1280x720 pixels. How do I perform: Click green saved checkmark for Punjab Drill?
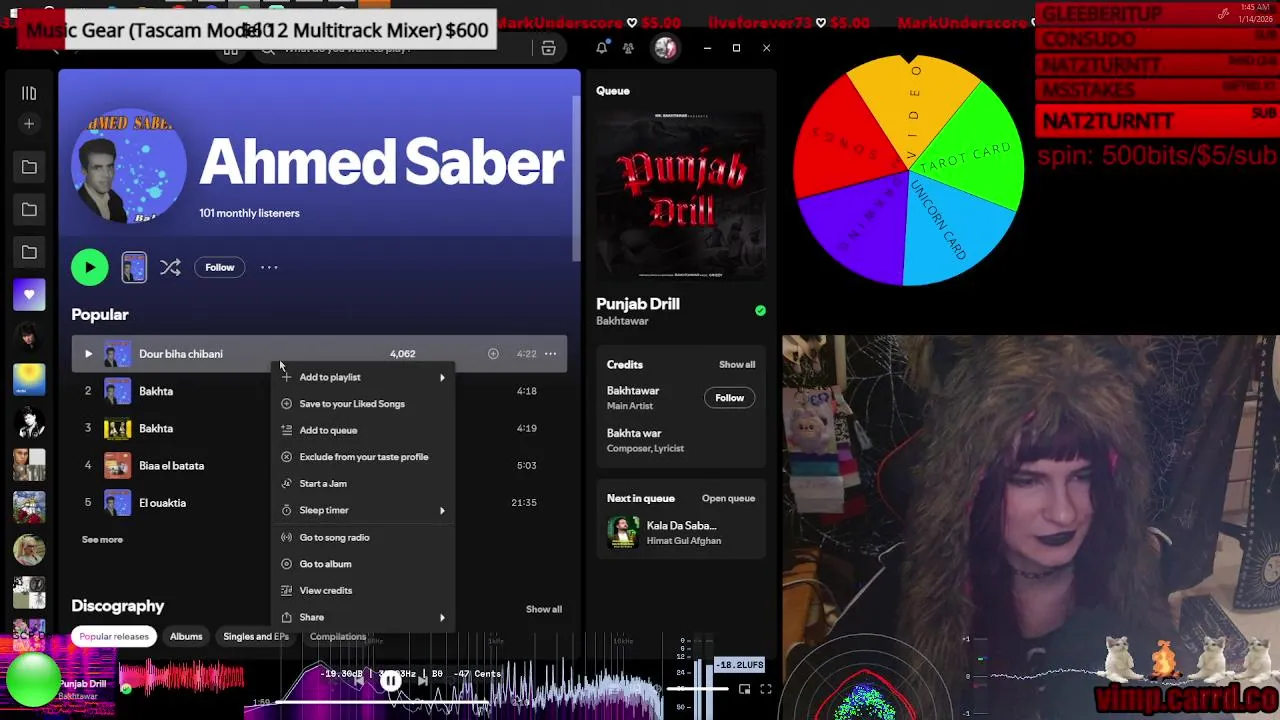760,311
